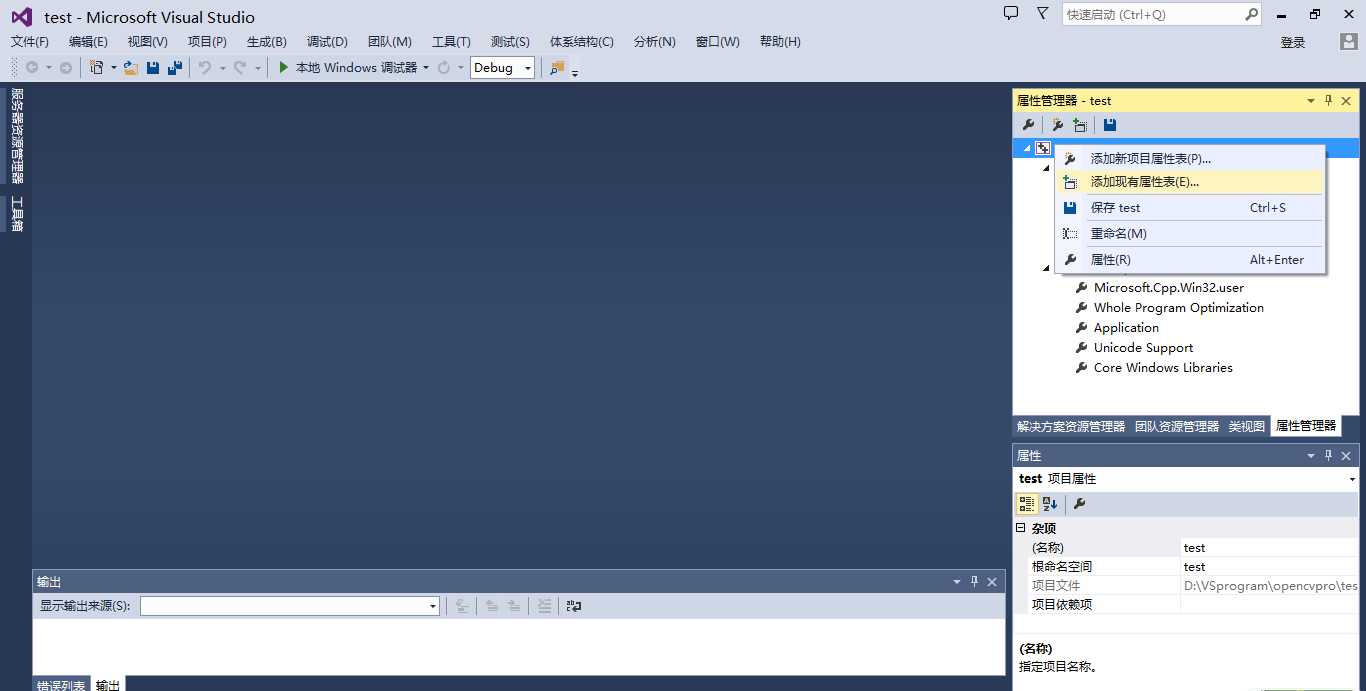Click the Navigate Backward toolbar icon

point(32,67)
